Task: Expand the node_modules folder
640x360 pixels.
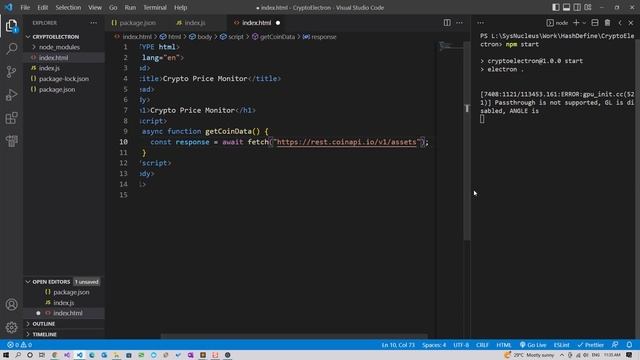Action: 59,47
